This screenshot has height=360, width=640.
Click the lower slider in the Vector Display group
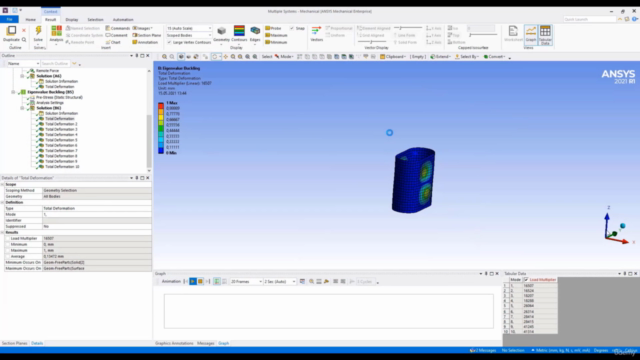coord(371,42)
